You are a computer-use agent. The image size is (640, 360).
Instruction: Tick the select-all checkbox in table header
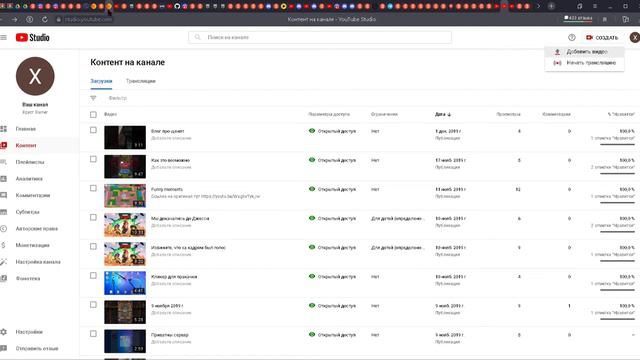93,115
